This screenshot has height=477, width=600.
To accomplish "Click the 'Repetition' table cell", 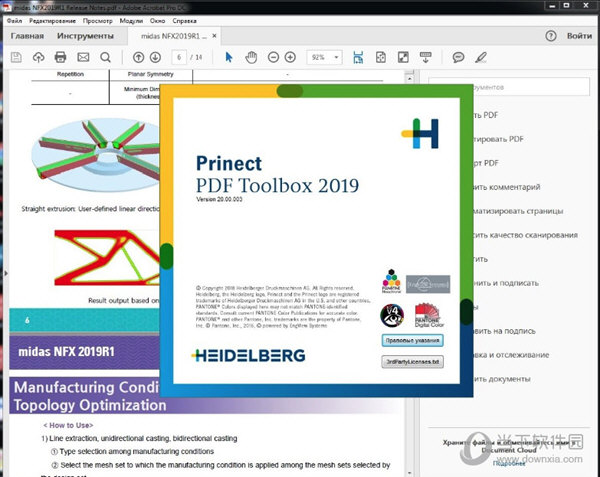I will click(70, 74).
